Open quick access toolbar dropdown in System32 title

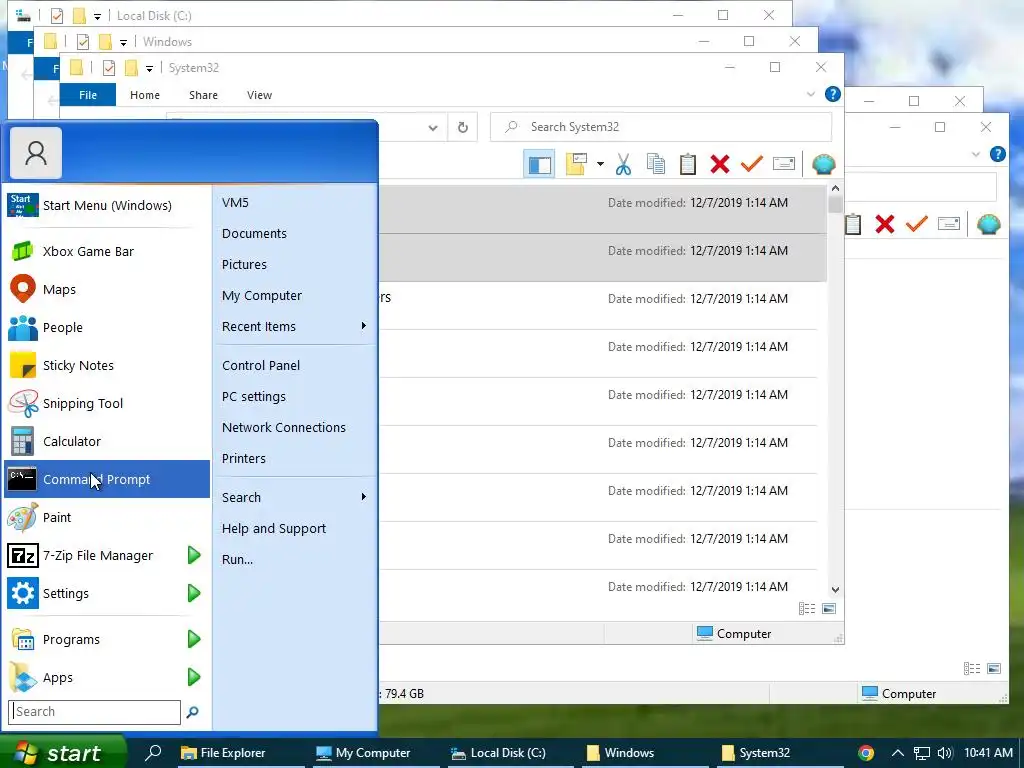[150, 68]
